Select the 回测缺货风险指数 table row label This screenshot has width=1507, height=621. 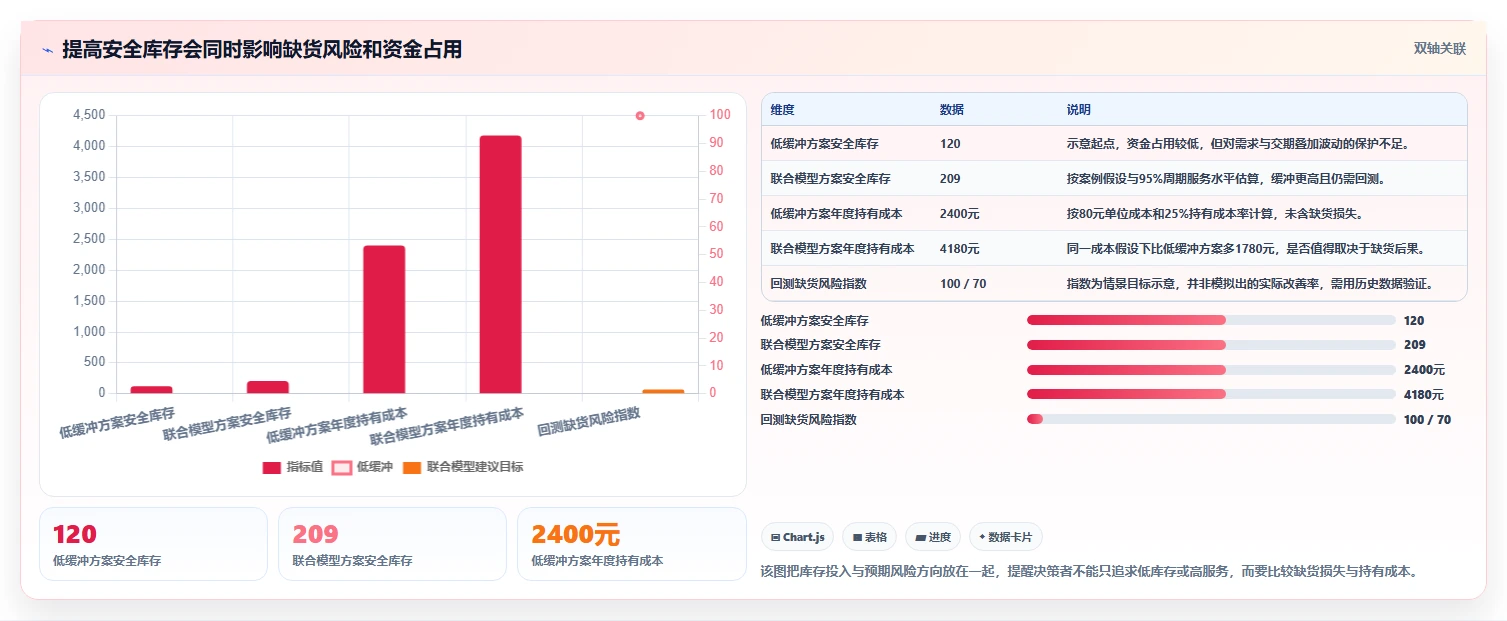coord(818,284)
